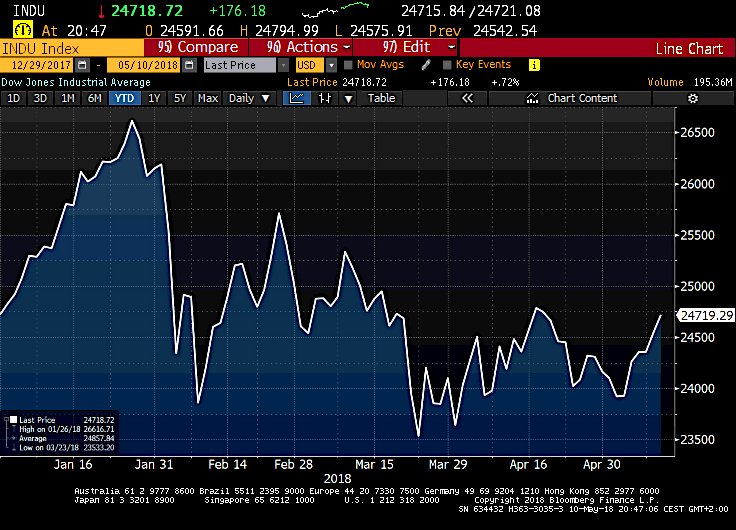Open chart settings gear icon
This screenshot has height=530, width=736.
[693, 98]
